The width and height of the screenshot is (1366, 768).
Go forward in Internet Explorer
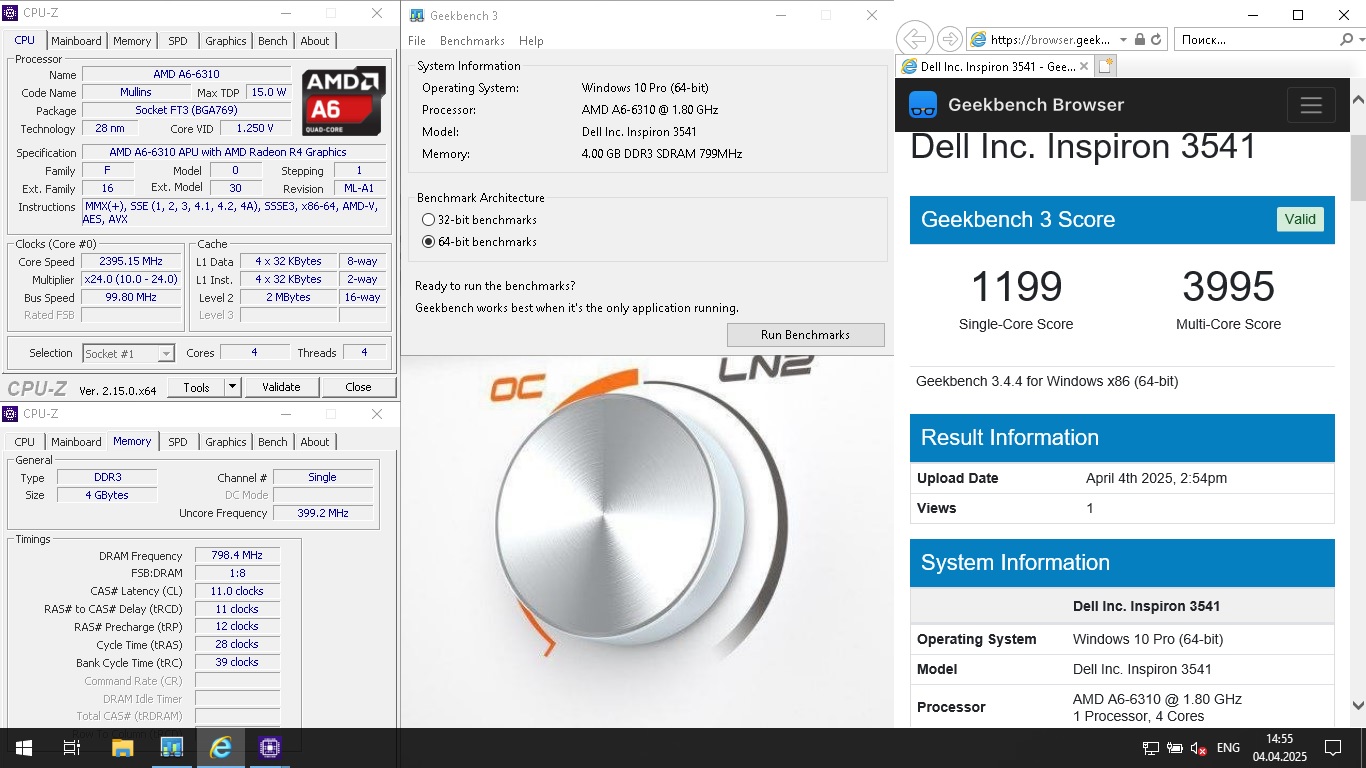click(x=950, y=40)
